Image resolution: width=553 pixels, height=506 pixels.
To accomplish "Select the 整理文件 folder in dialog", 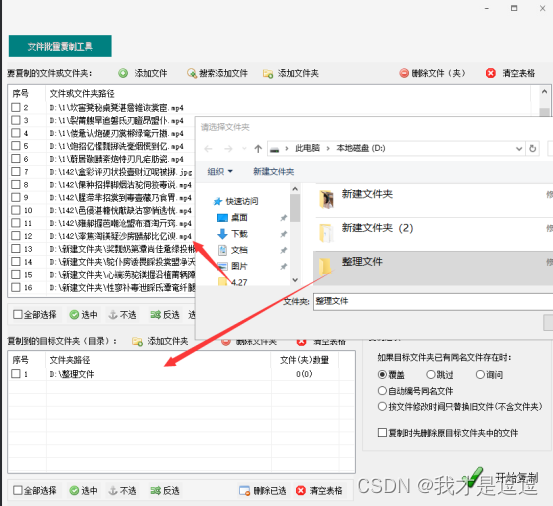I will pyautogui.click(x=433, y=268).
